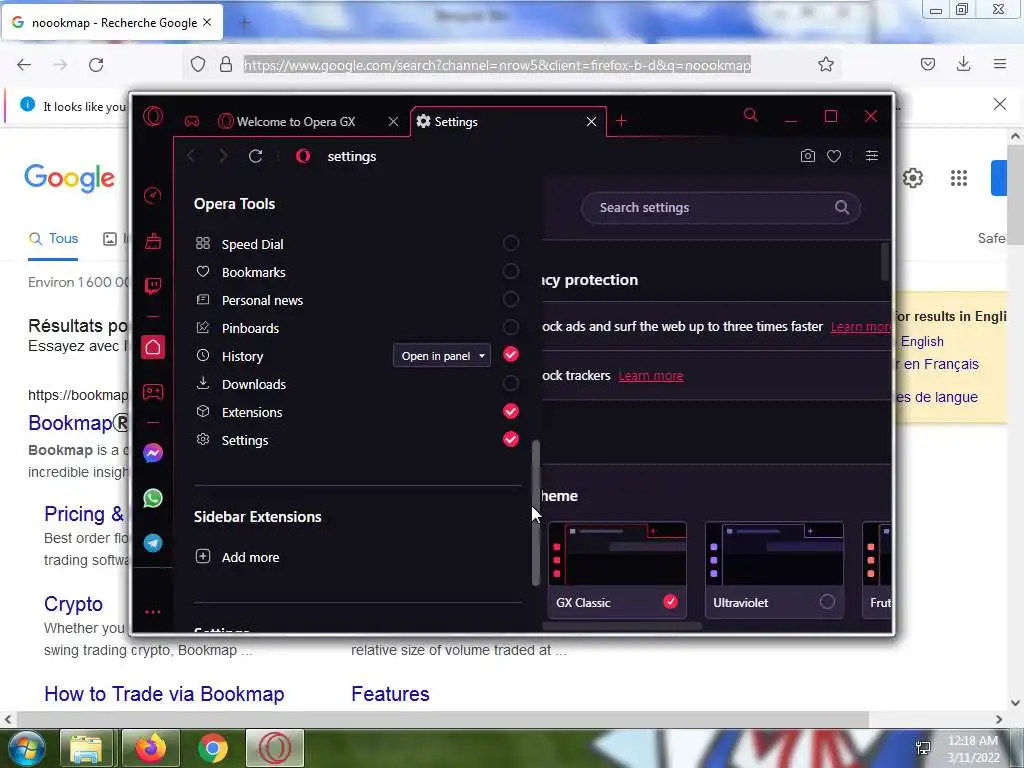Disable Extensions sidebar checkmark
1024x768 pixels.
point(511,411)
